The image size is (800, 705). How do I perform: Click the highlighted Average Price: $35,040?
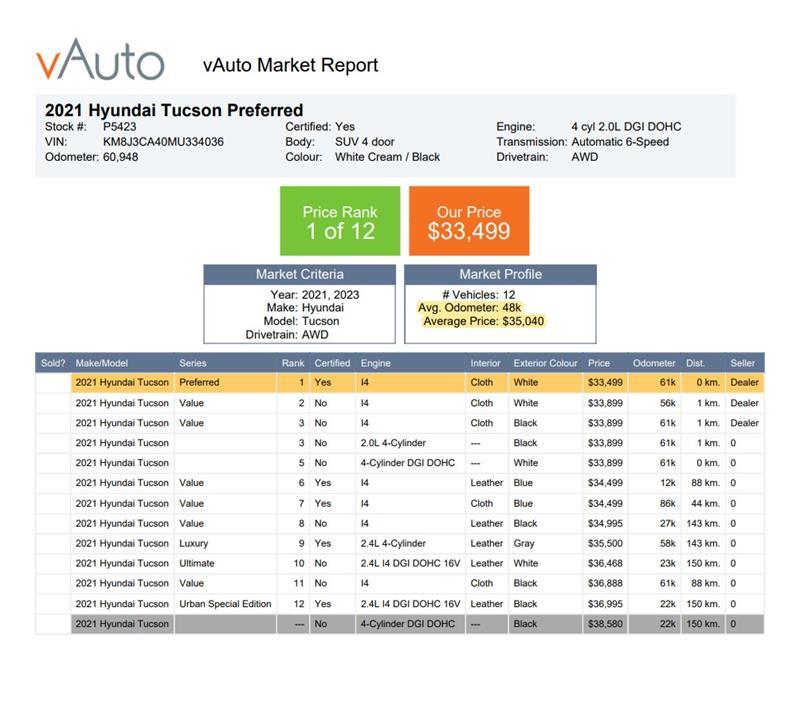click(x=484, y=321)
